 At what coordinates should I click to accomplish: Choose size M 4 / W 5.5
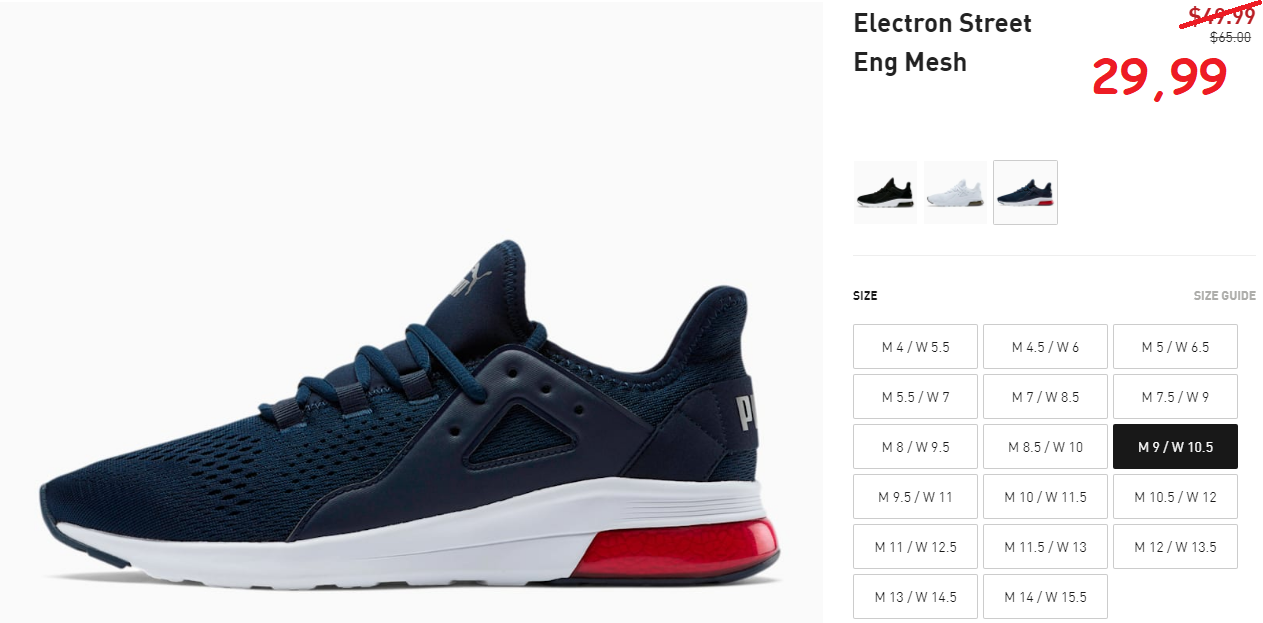coord(916,347)
